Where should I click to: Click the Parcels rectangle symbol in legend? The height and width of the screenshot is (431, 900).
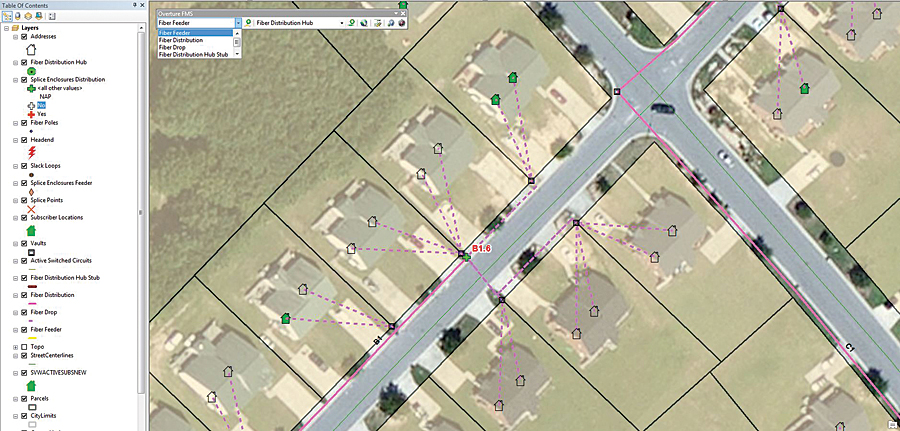(32, 407)
